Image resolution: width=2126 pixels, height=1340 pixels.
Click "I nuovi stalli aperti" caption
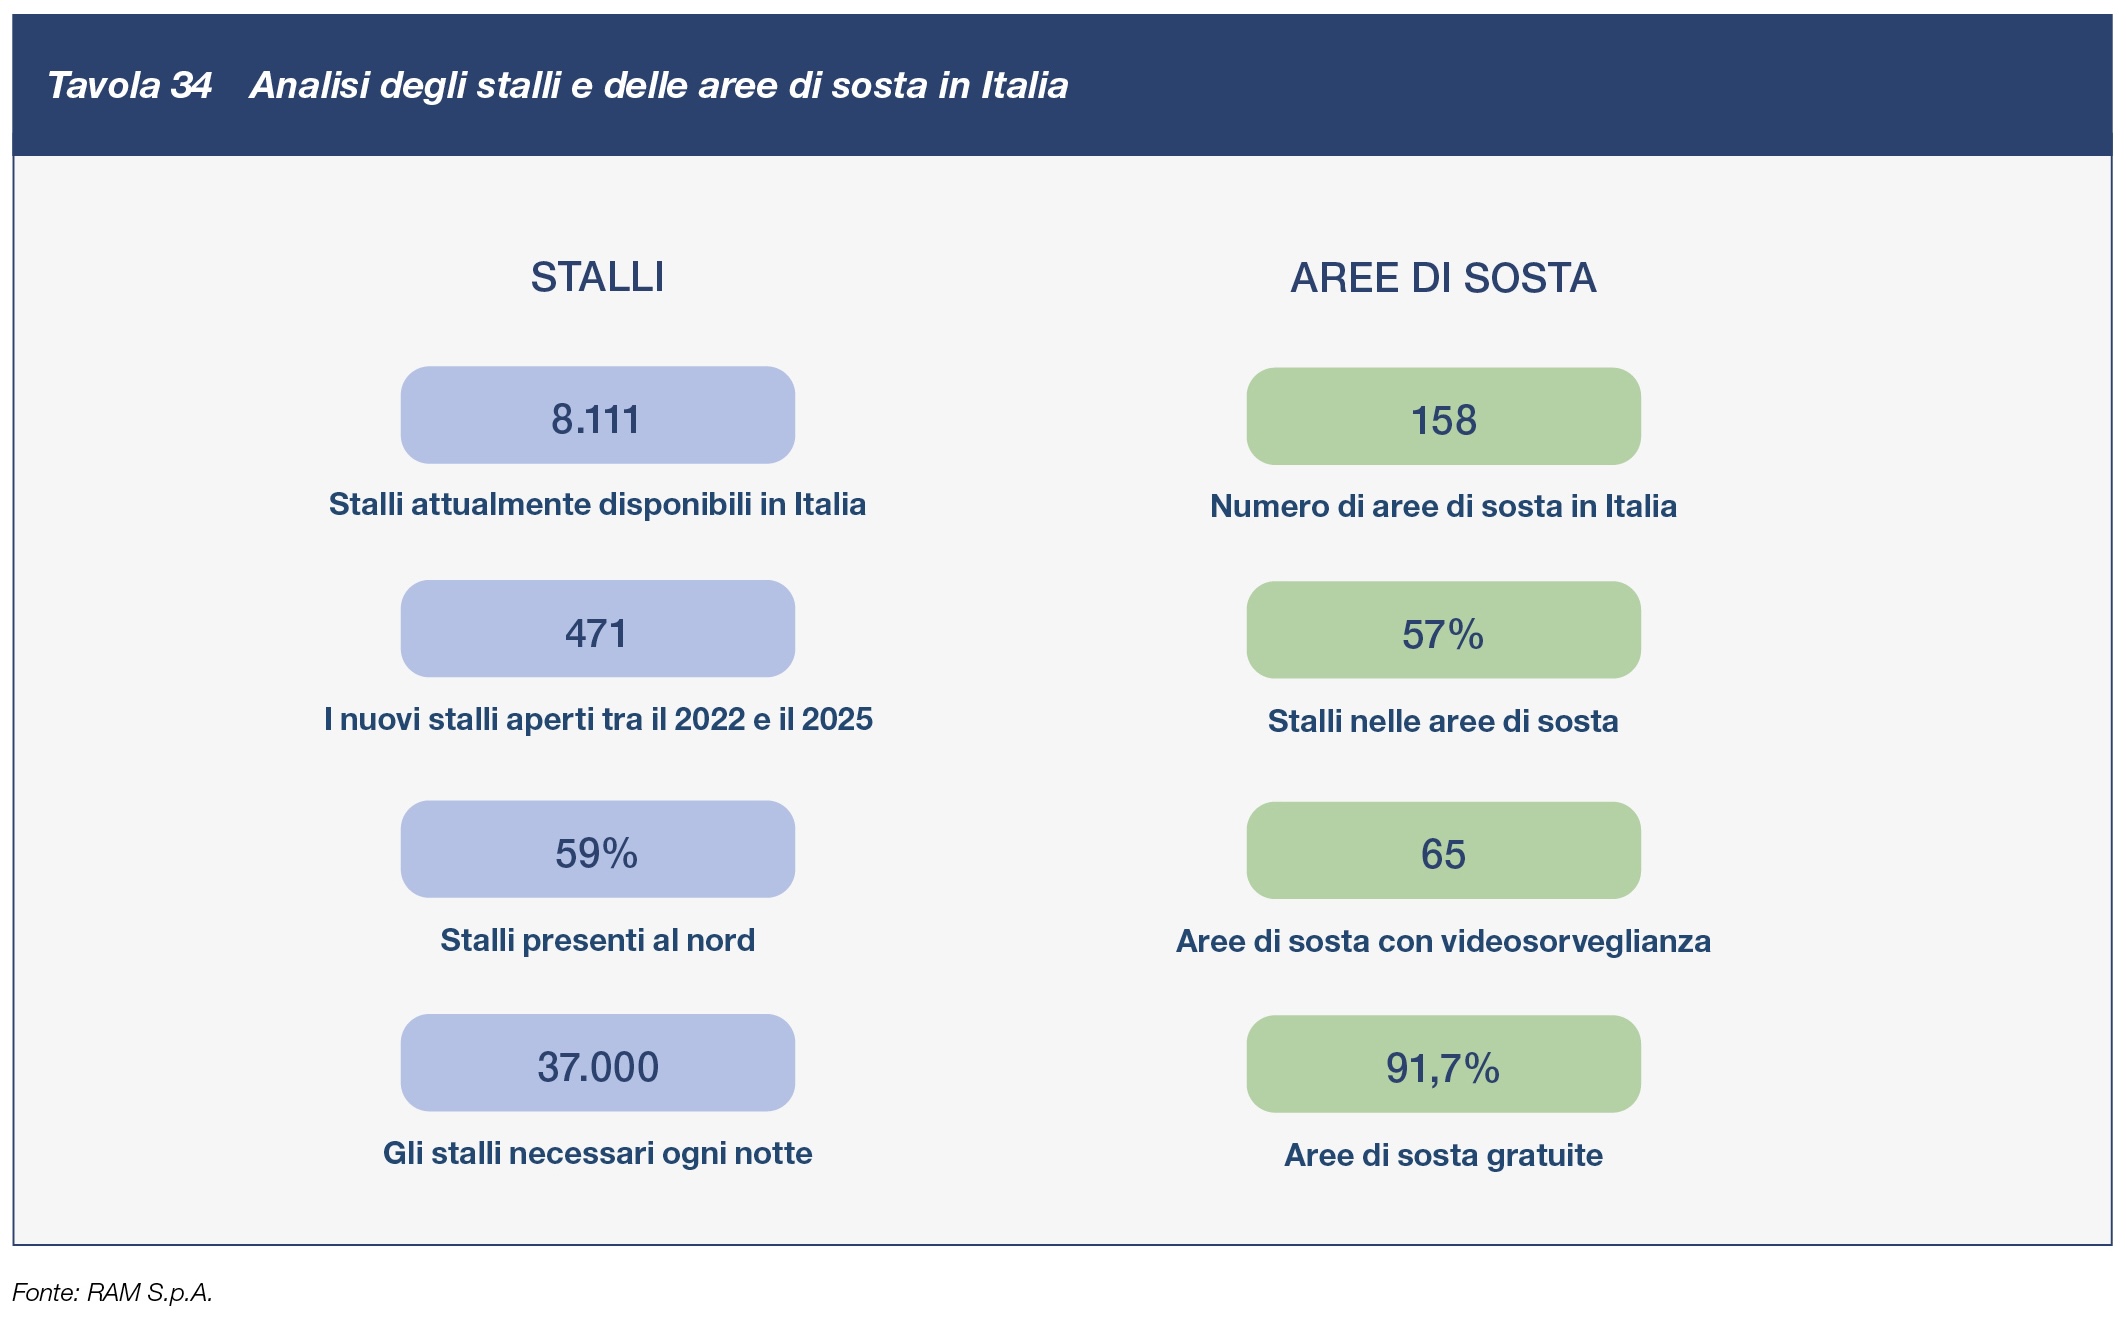[x=597, y=719]
